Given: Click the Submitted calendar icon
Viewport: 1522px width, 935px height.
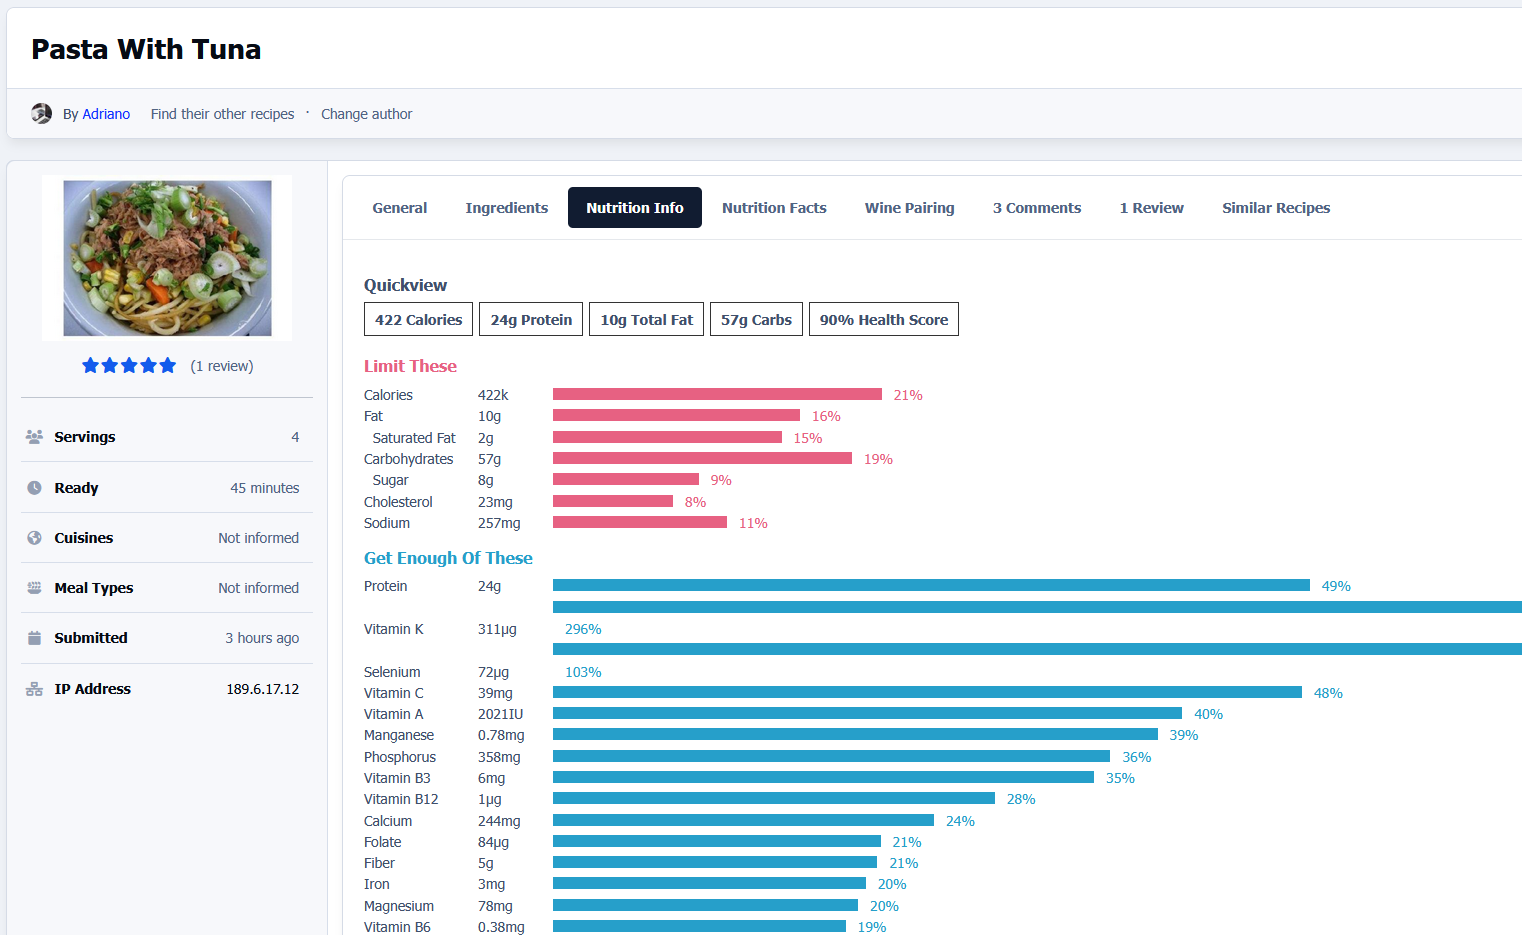Looking at the screenshot, I should click(x=34, y=638).
